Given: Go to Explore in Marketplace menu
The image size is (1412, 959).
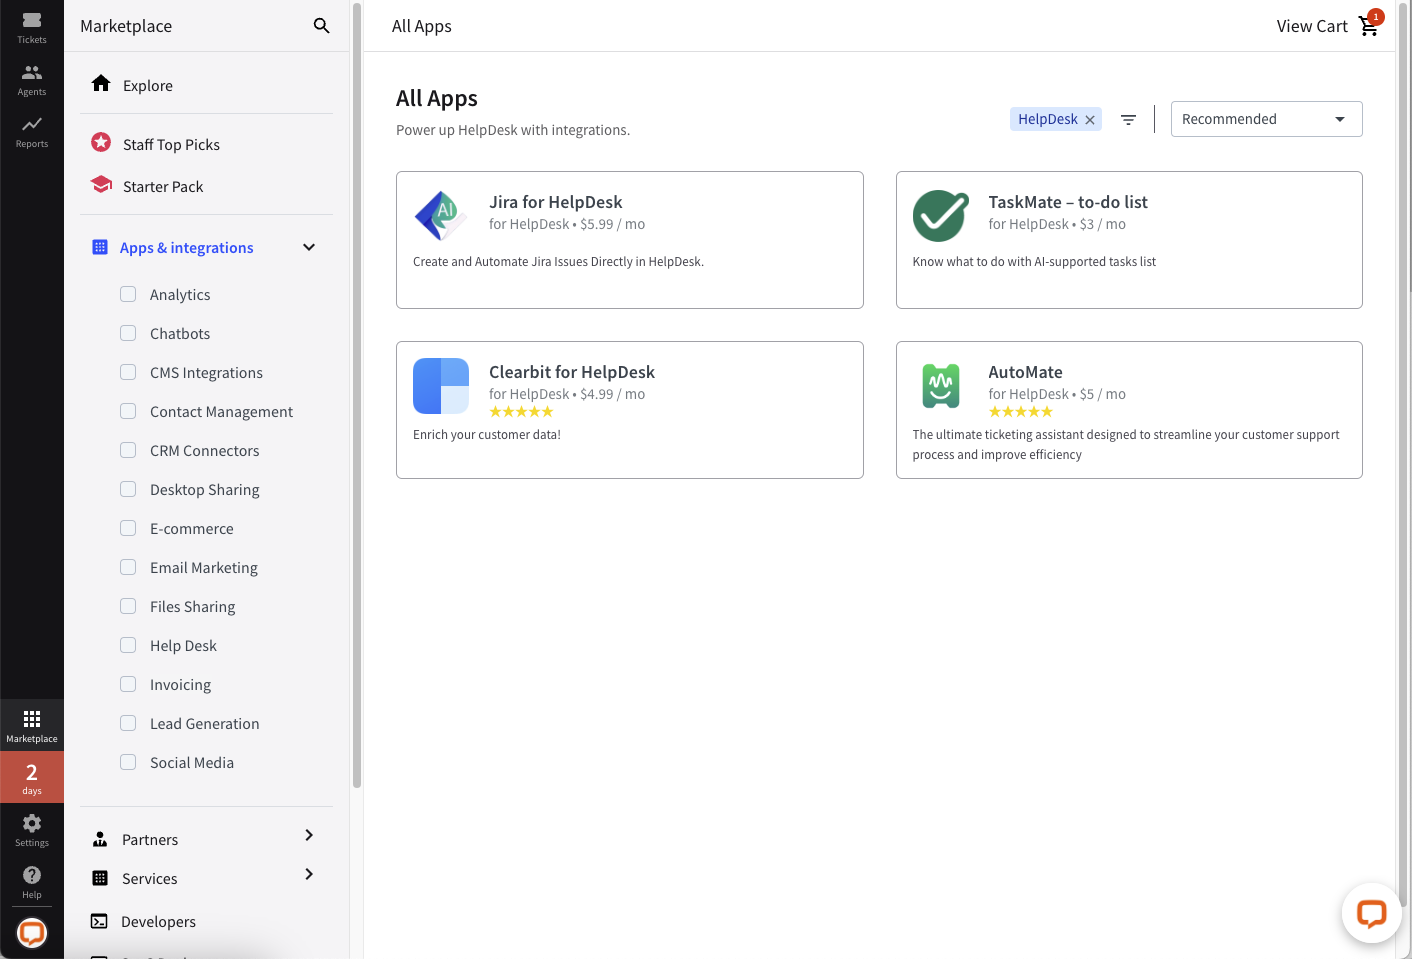Looking at the screenshot, I should (x=148, y=86).
